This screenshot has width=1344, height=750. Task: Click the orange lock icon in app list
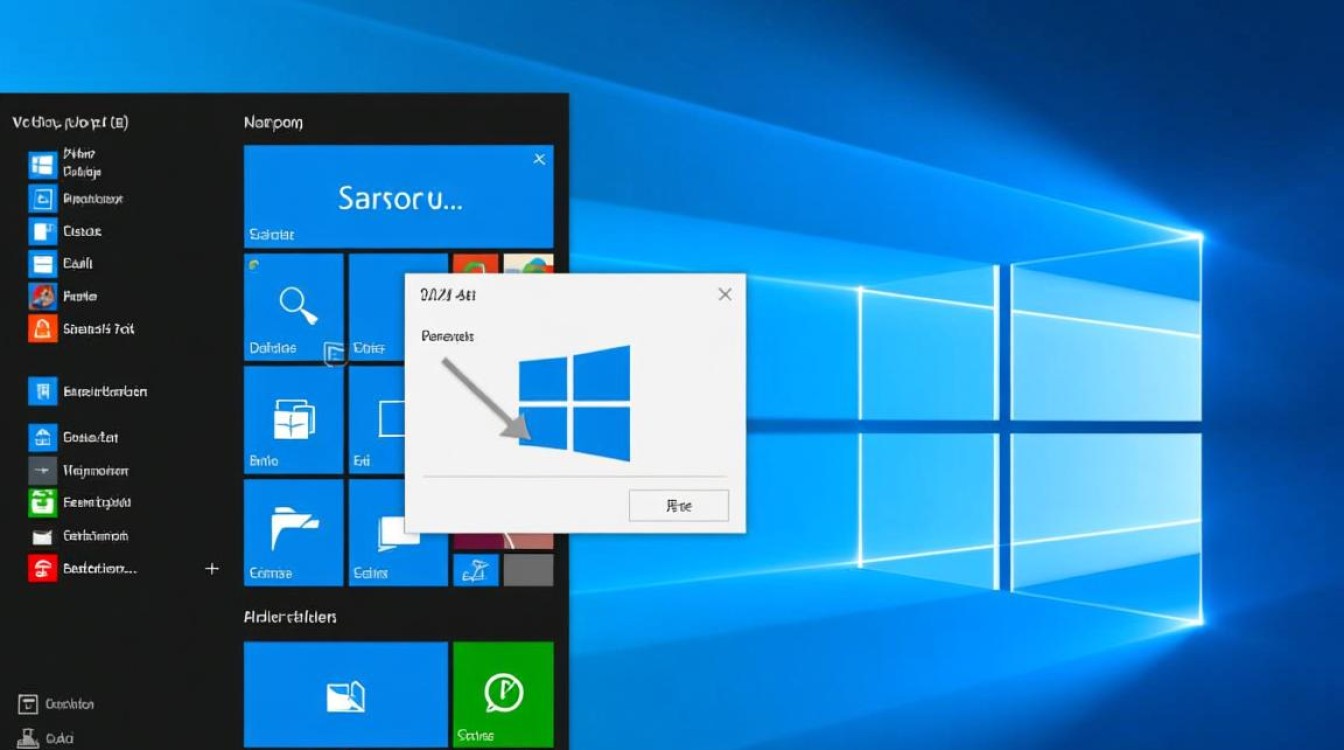point(43,329)
